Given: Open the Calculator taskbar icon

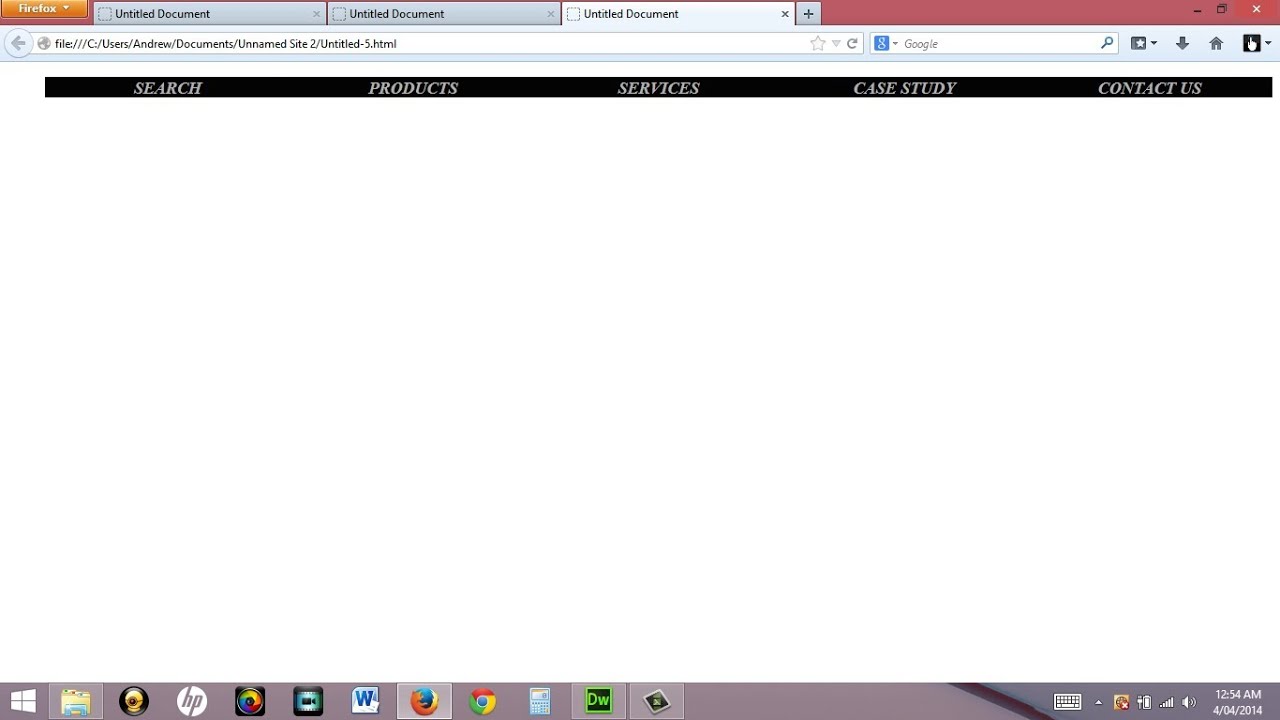Looking at the screenshot, I should tap(540, 701).
